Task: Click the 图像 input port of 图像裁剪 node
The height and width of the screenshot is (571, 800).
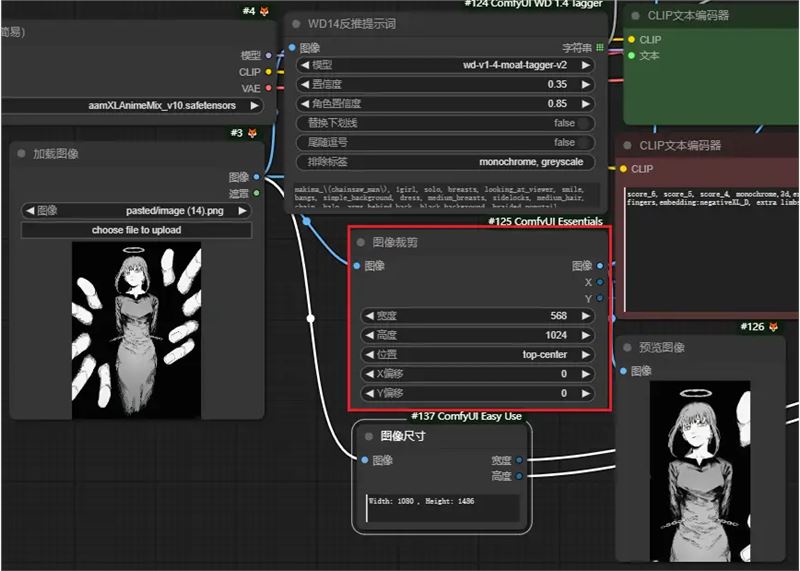Action: [357, 265]
